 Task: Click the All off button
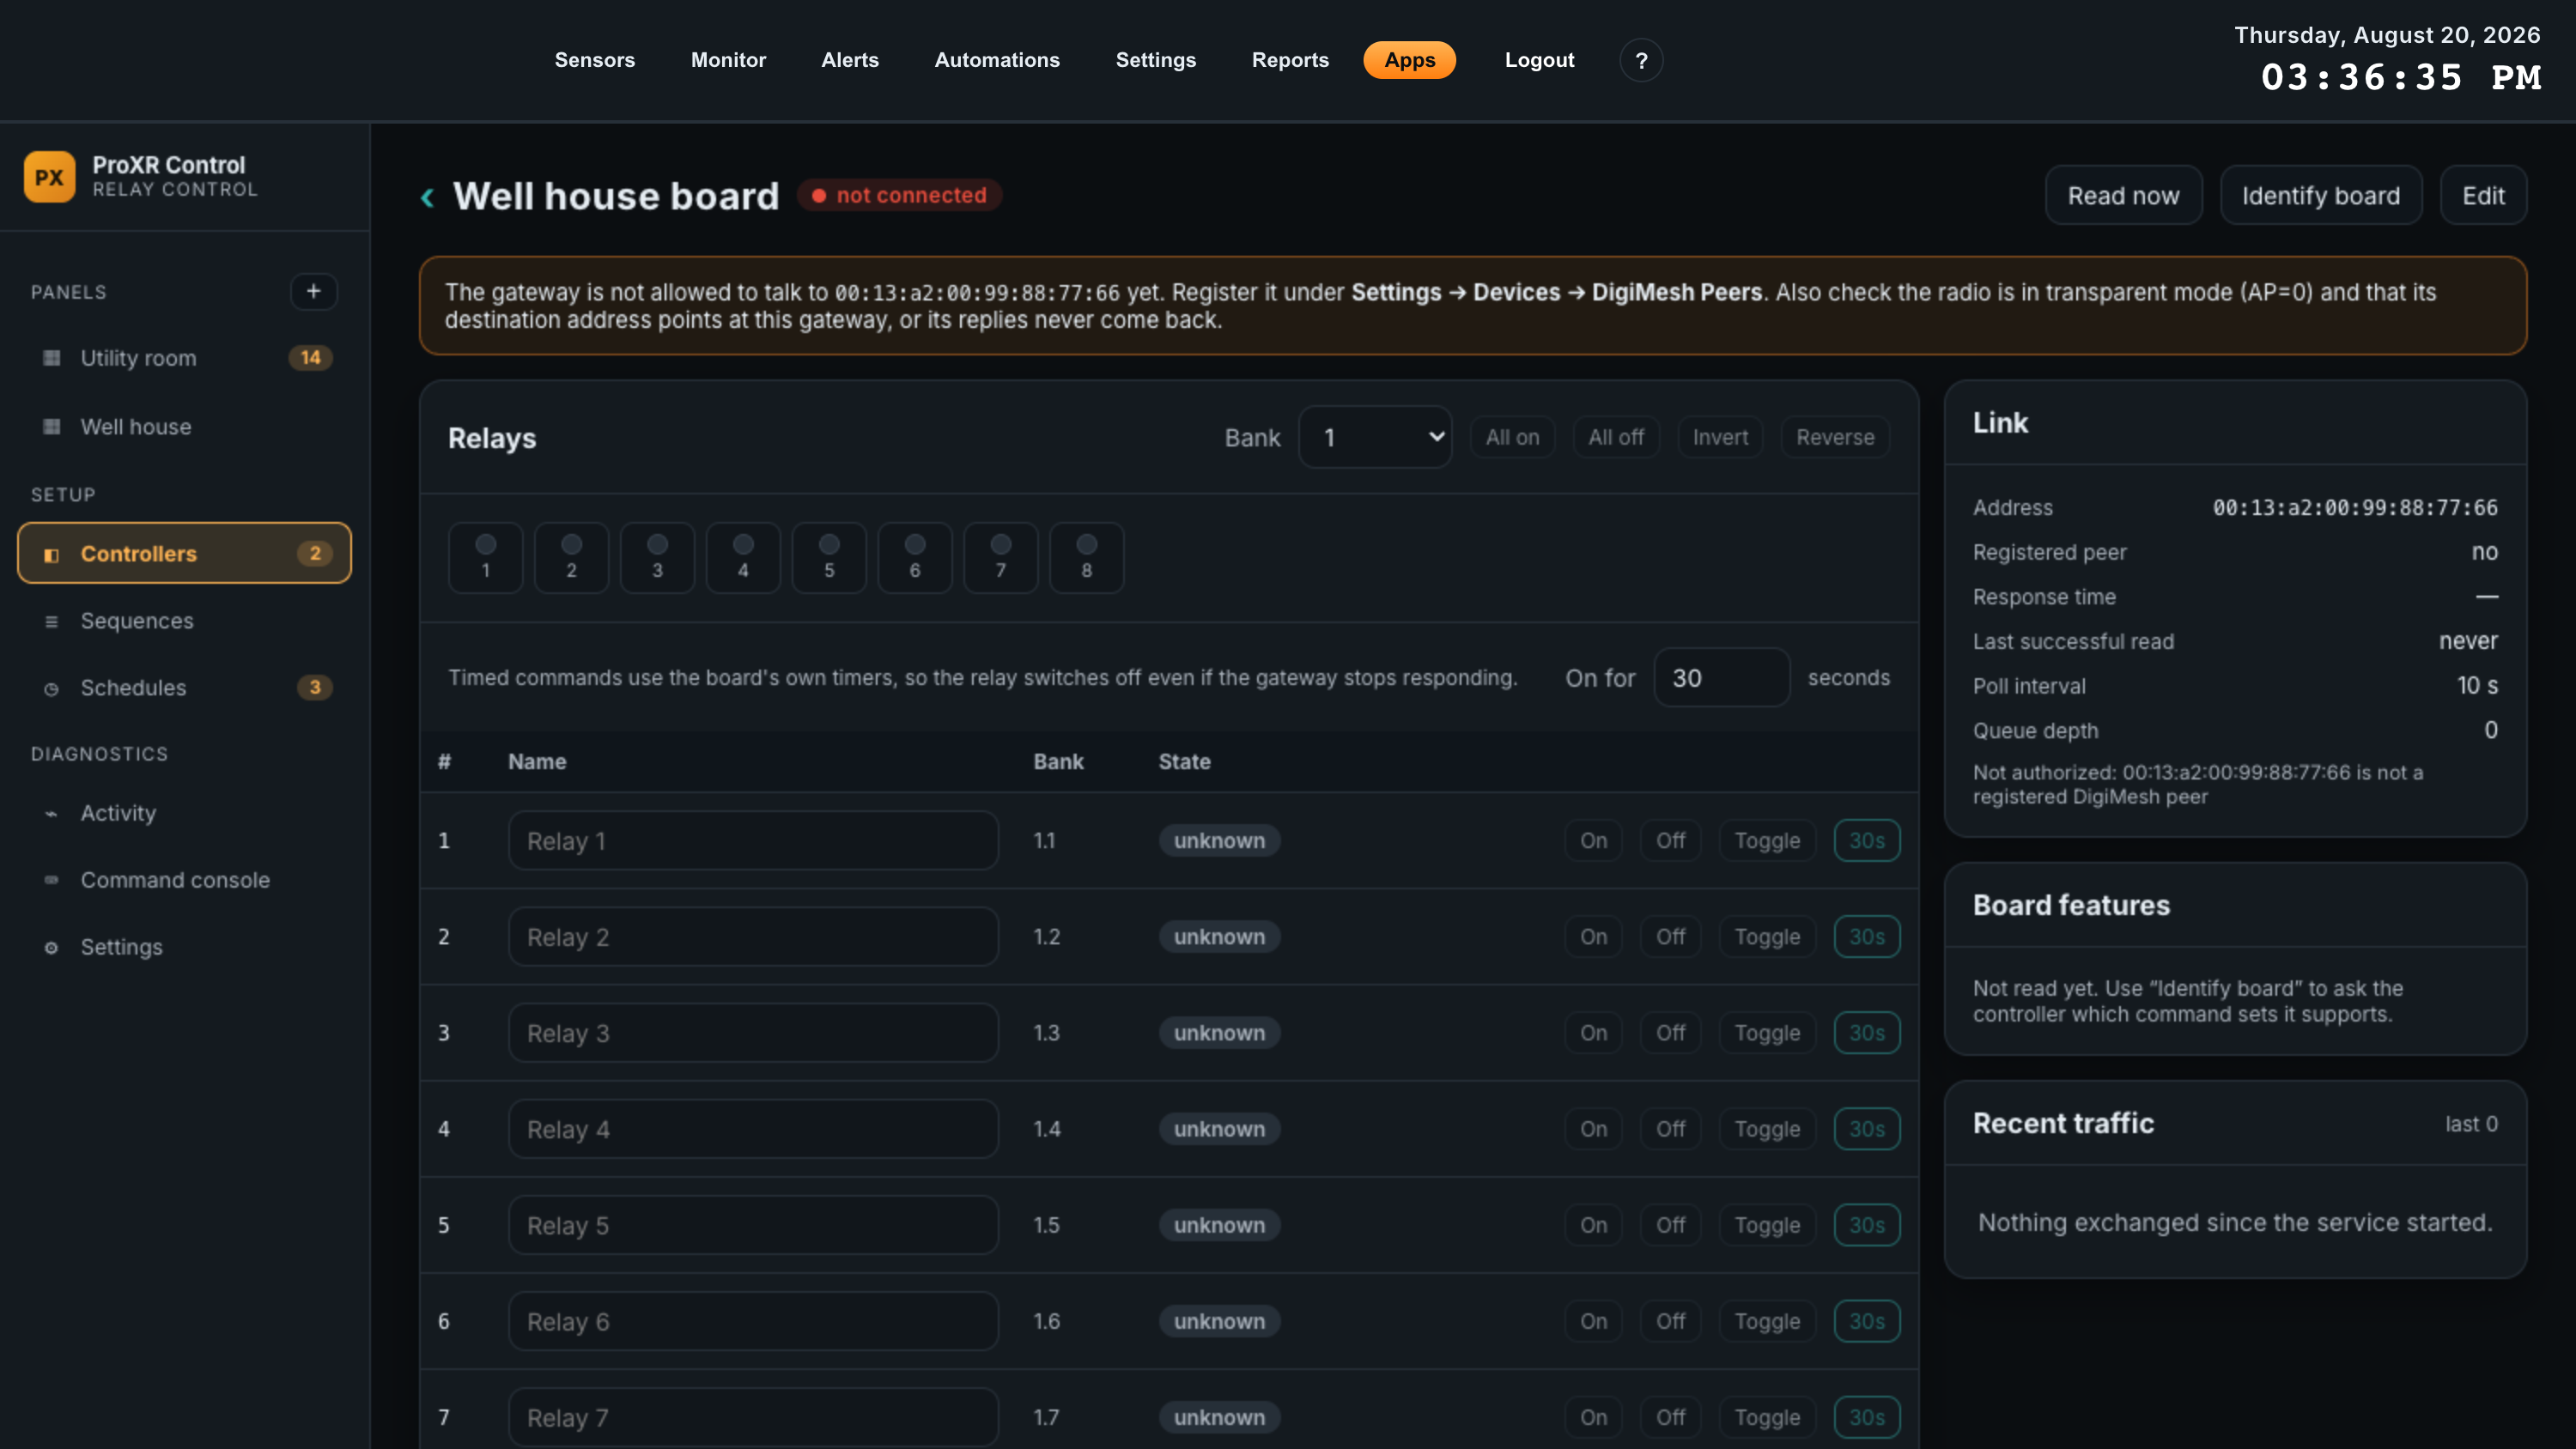(x=1616, y=437)
